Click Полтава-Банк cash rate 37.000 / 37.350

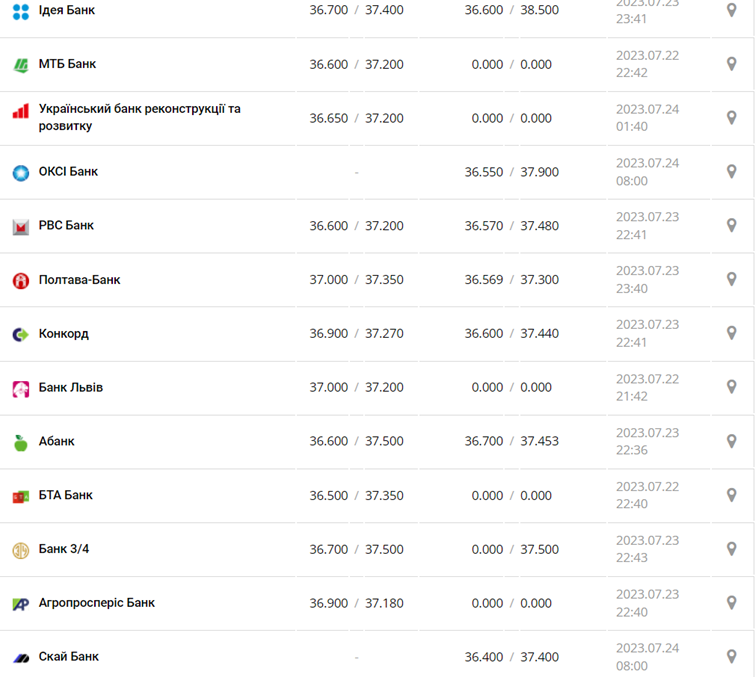coord(356,280)
